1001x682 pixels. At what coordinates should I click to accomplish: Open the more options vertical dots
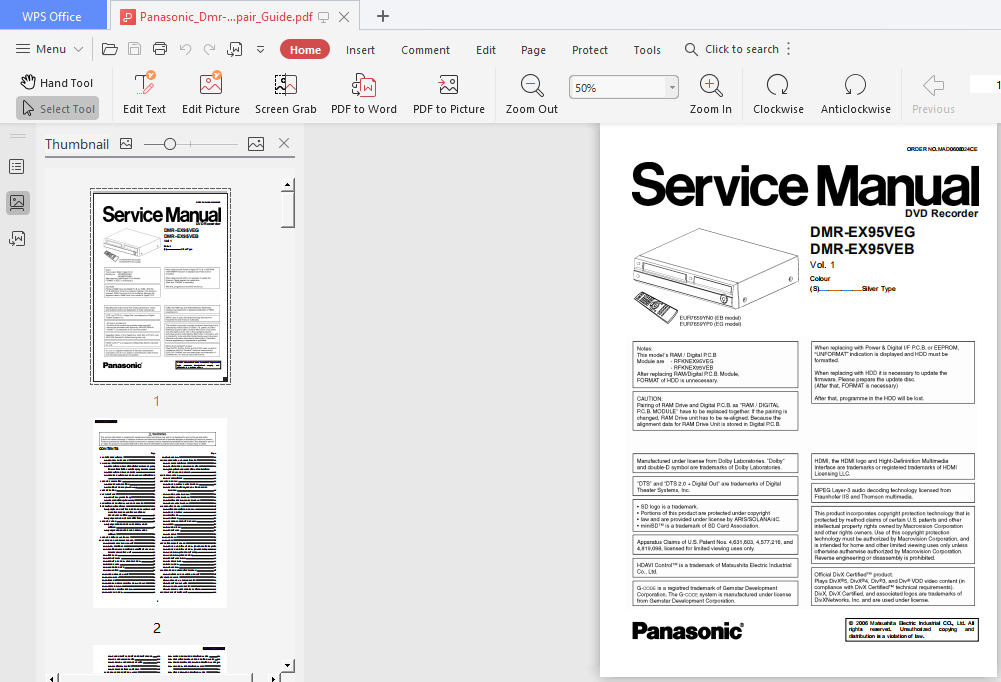click(x=789, y=49)
